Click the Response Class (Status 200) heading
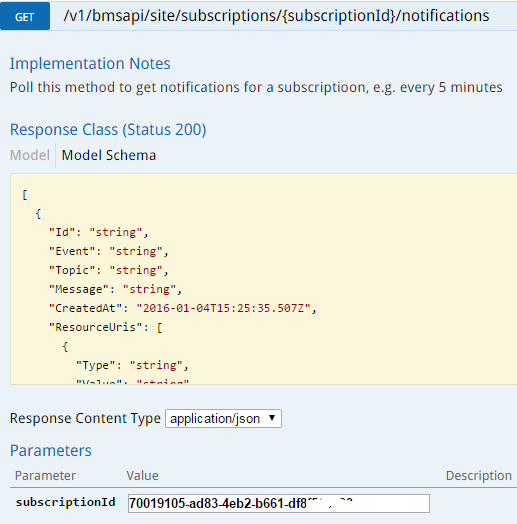517x524 pixels. (x=108, y=130)
